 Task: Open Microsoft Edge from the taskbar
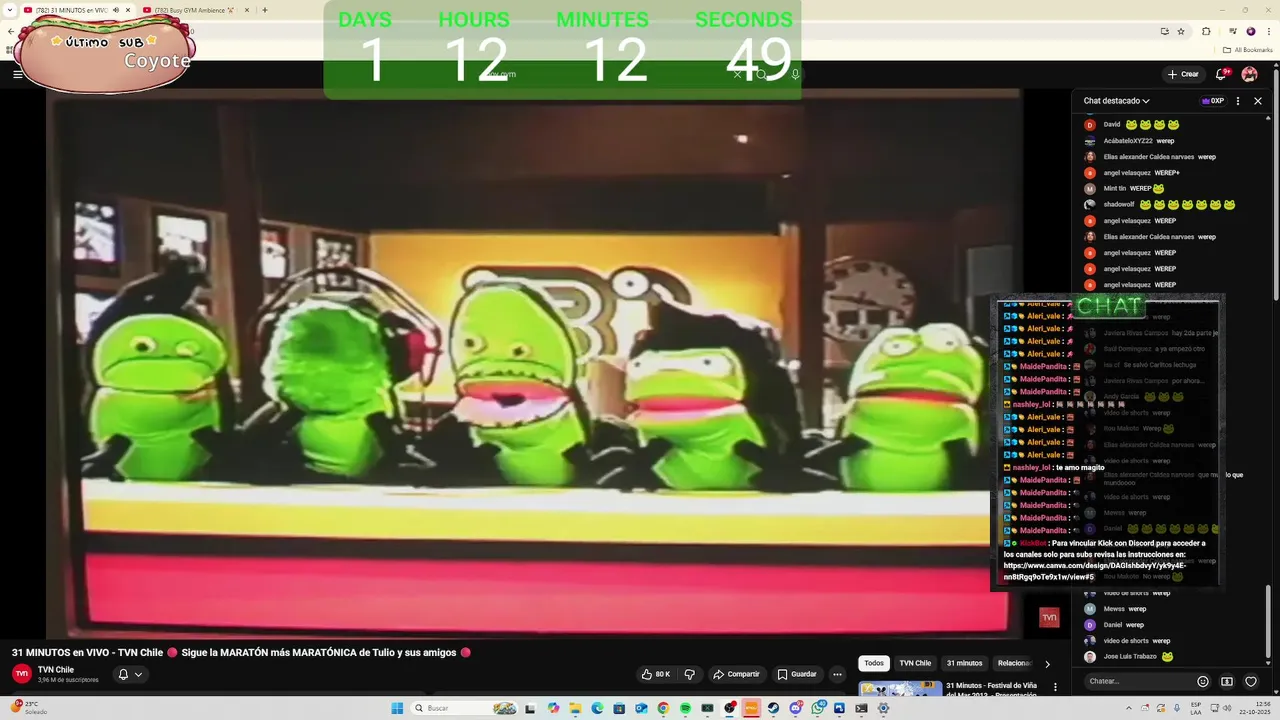pos(597,708)
